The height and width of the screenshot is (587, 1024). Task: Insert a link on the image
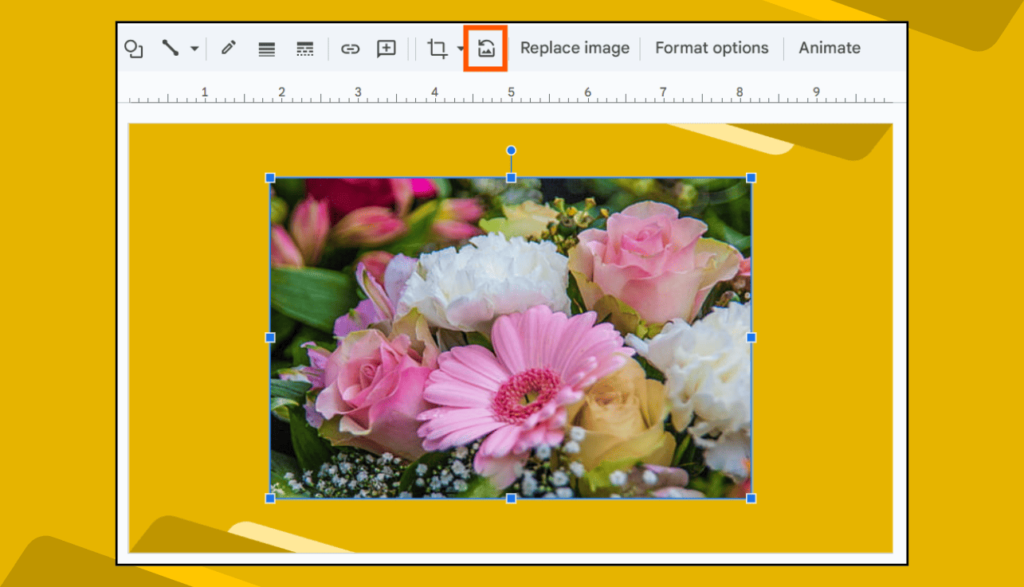(x=350, y=48)
